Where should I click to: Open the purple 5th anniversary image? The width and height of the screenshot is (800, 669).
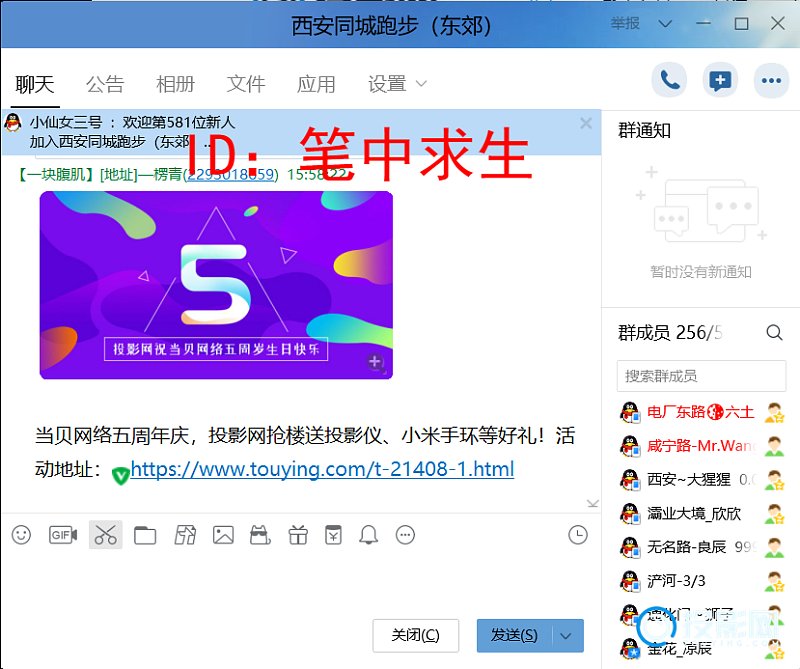point(216,285)
